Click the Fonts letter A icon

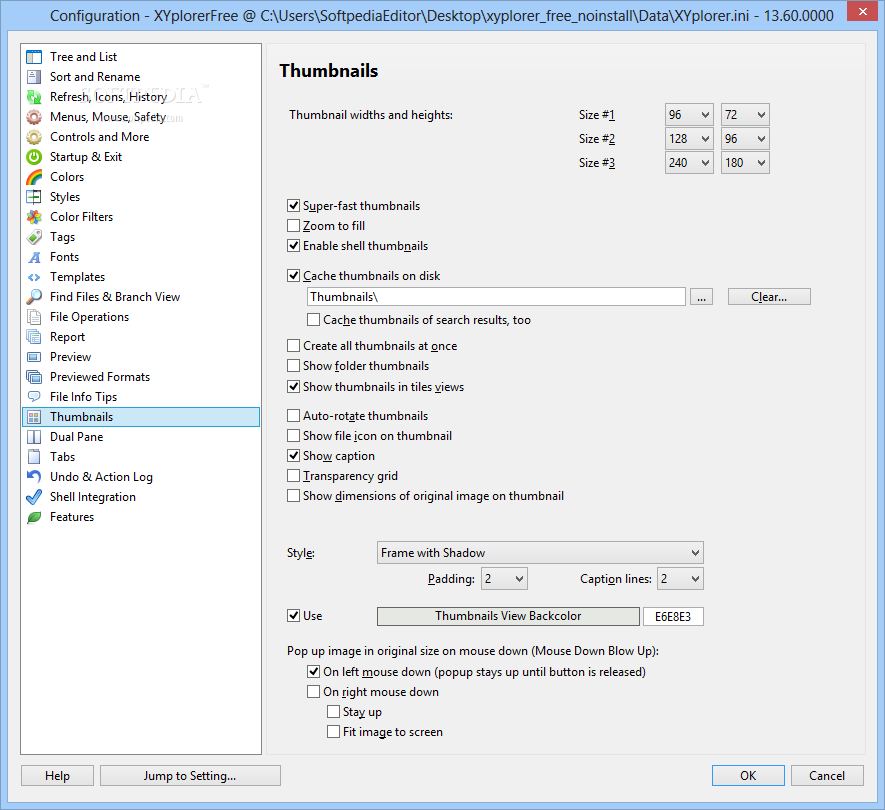click(34, 257)
